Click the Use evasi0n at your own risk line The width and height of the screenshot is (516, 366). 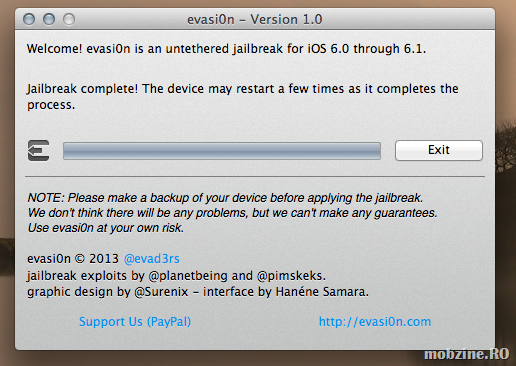click(x=106, y=228)
